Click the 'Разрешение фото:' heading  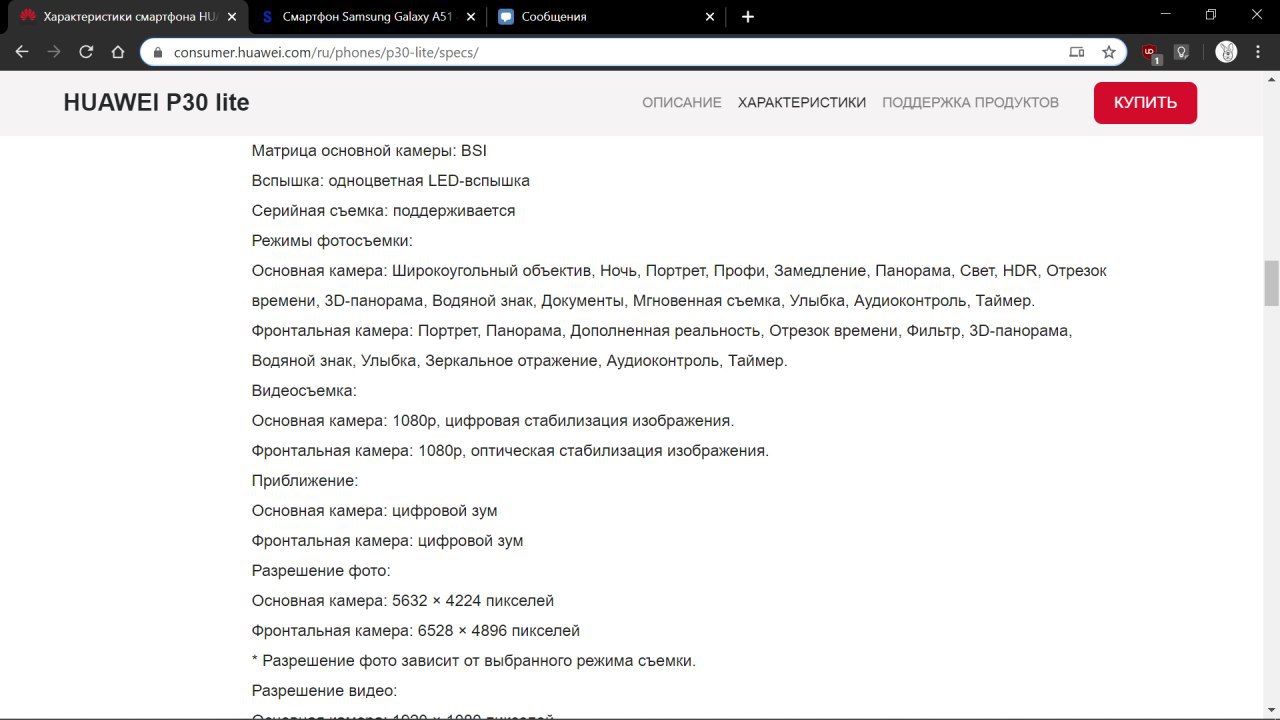pyautogui.click(x=321, y=571)
